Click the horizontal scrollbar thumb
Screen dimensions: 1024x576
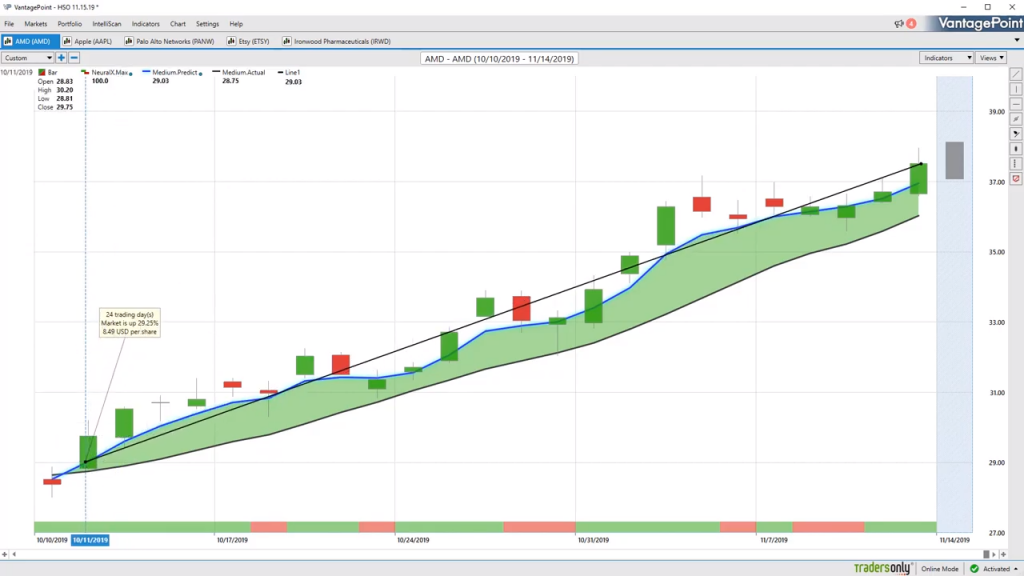(x=986, y=554)
